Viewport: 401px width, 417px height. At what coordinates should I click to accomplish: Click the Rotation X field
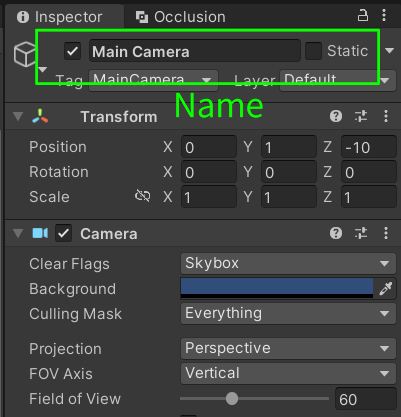[209, 172]
